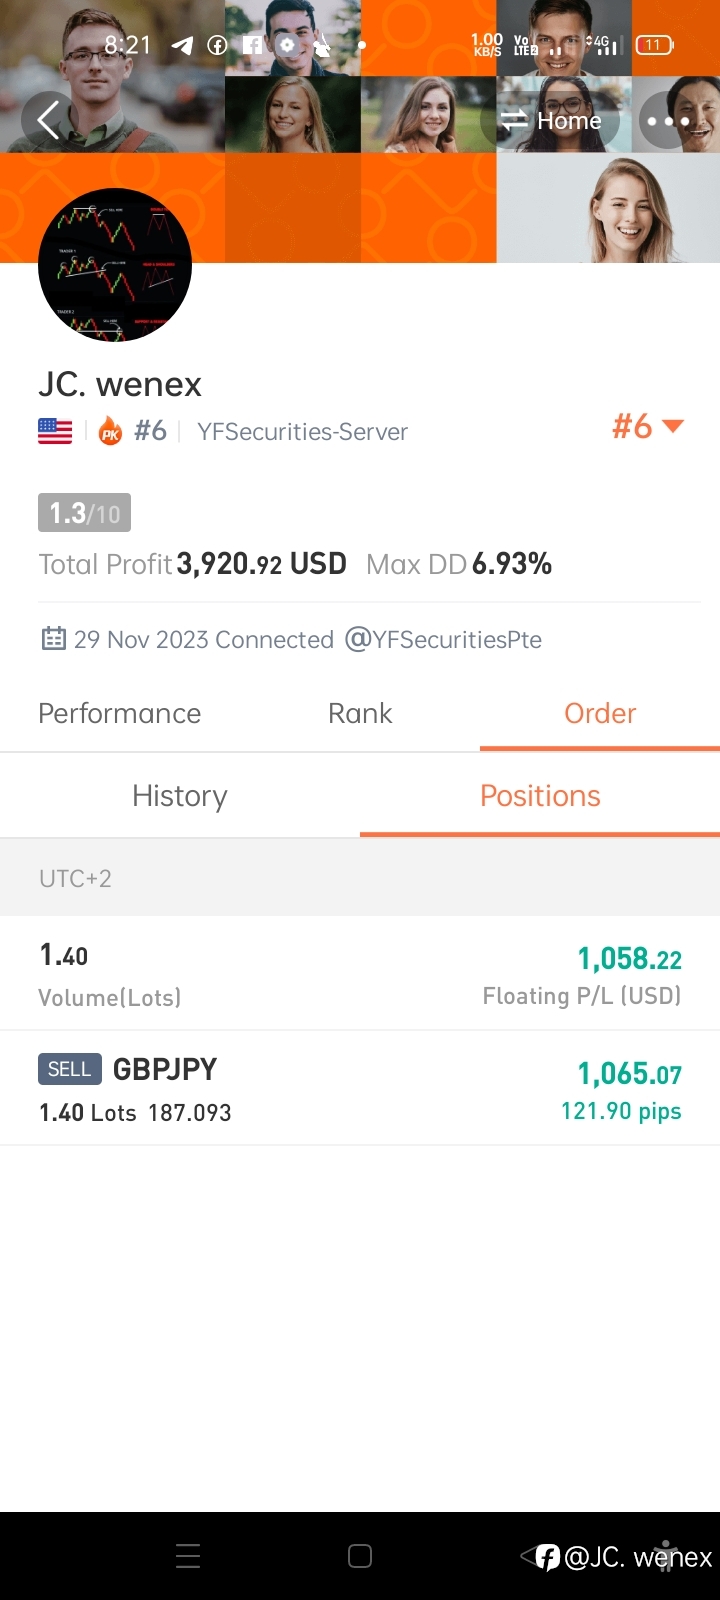Open the @YFSecuritiesPte broker link
720x1600 pixels.
tap(443, 639)
